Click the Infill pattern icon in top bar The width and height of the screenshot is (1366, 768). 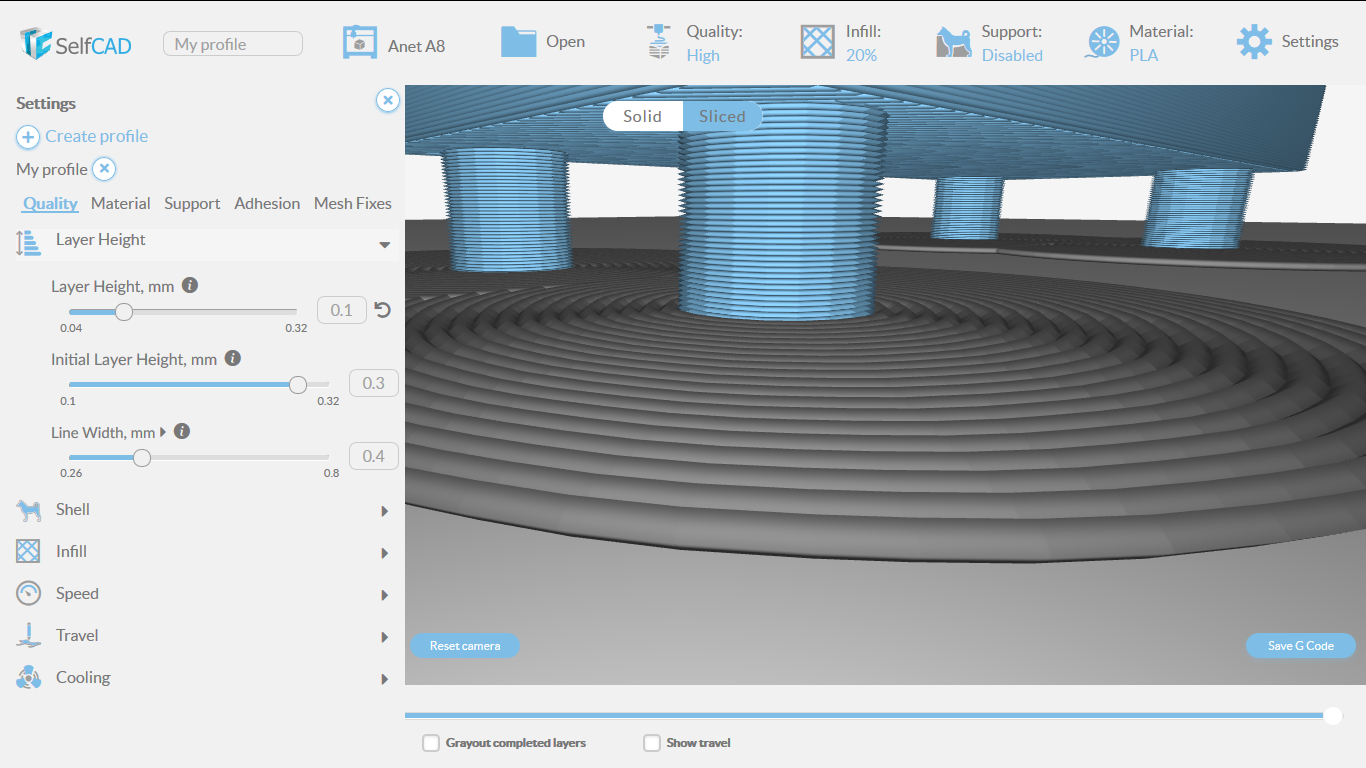817,42
